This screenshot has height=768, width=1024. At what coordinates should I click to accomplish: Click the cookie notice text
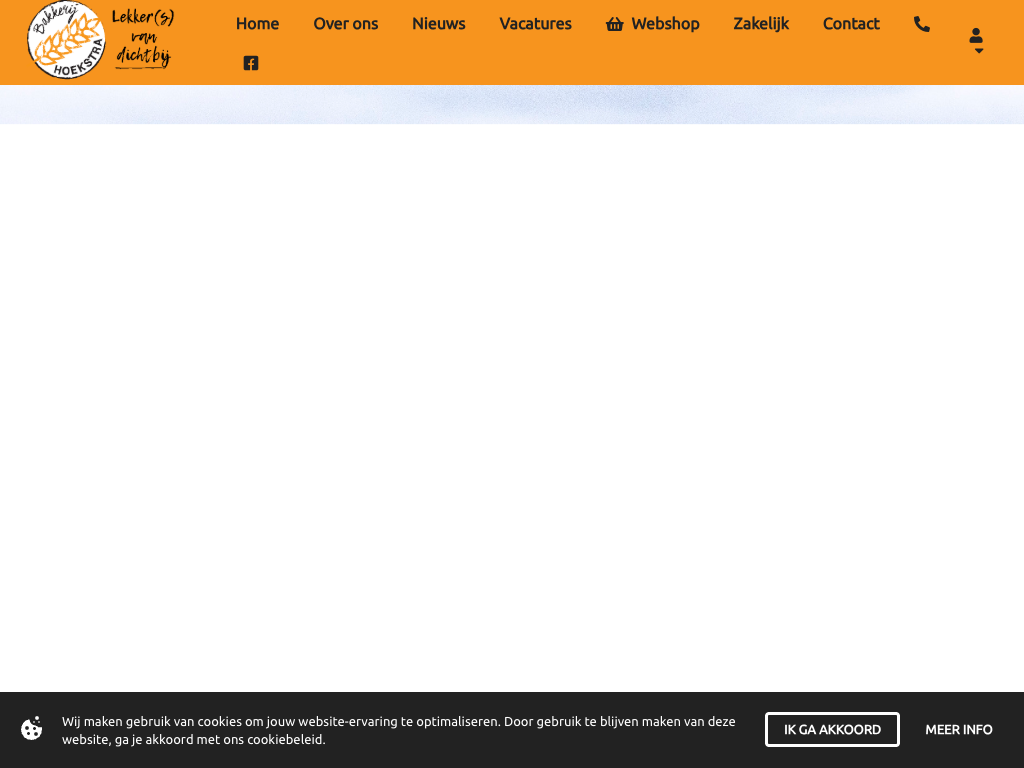click(x=400, y=730)
